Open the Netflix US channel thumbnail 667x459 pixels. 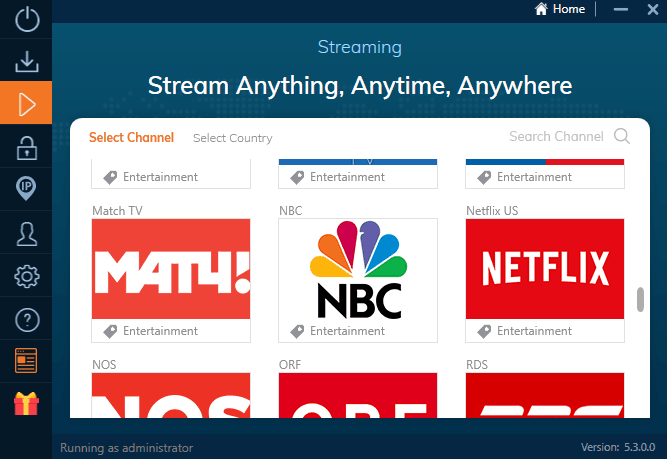pyautogui.click(x=544, y=269)
